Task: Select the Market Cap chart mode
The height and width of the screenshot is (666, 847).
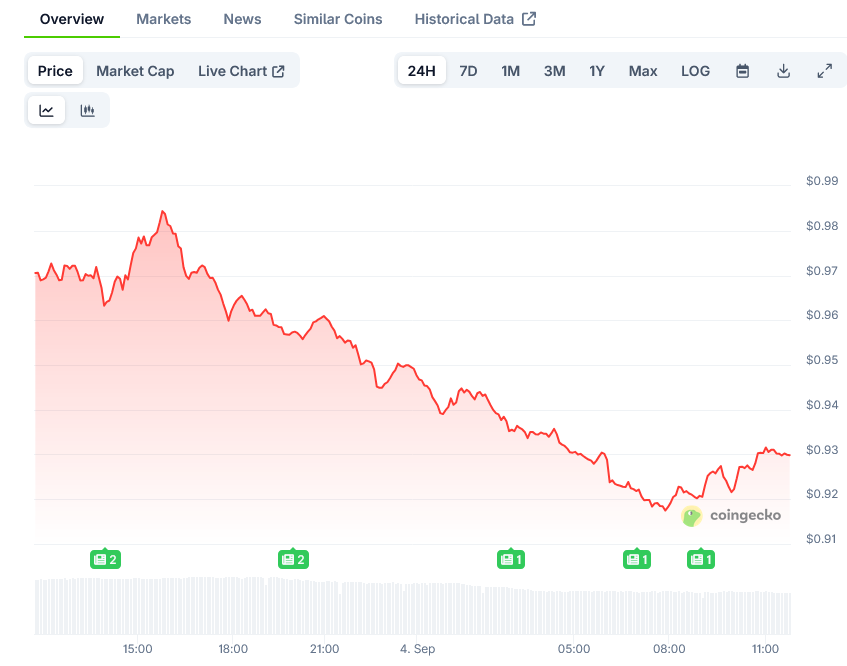Action: point(135,71)
